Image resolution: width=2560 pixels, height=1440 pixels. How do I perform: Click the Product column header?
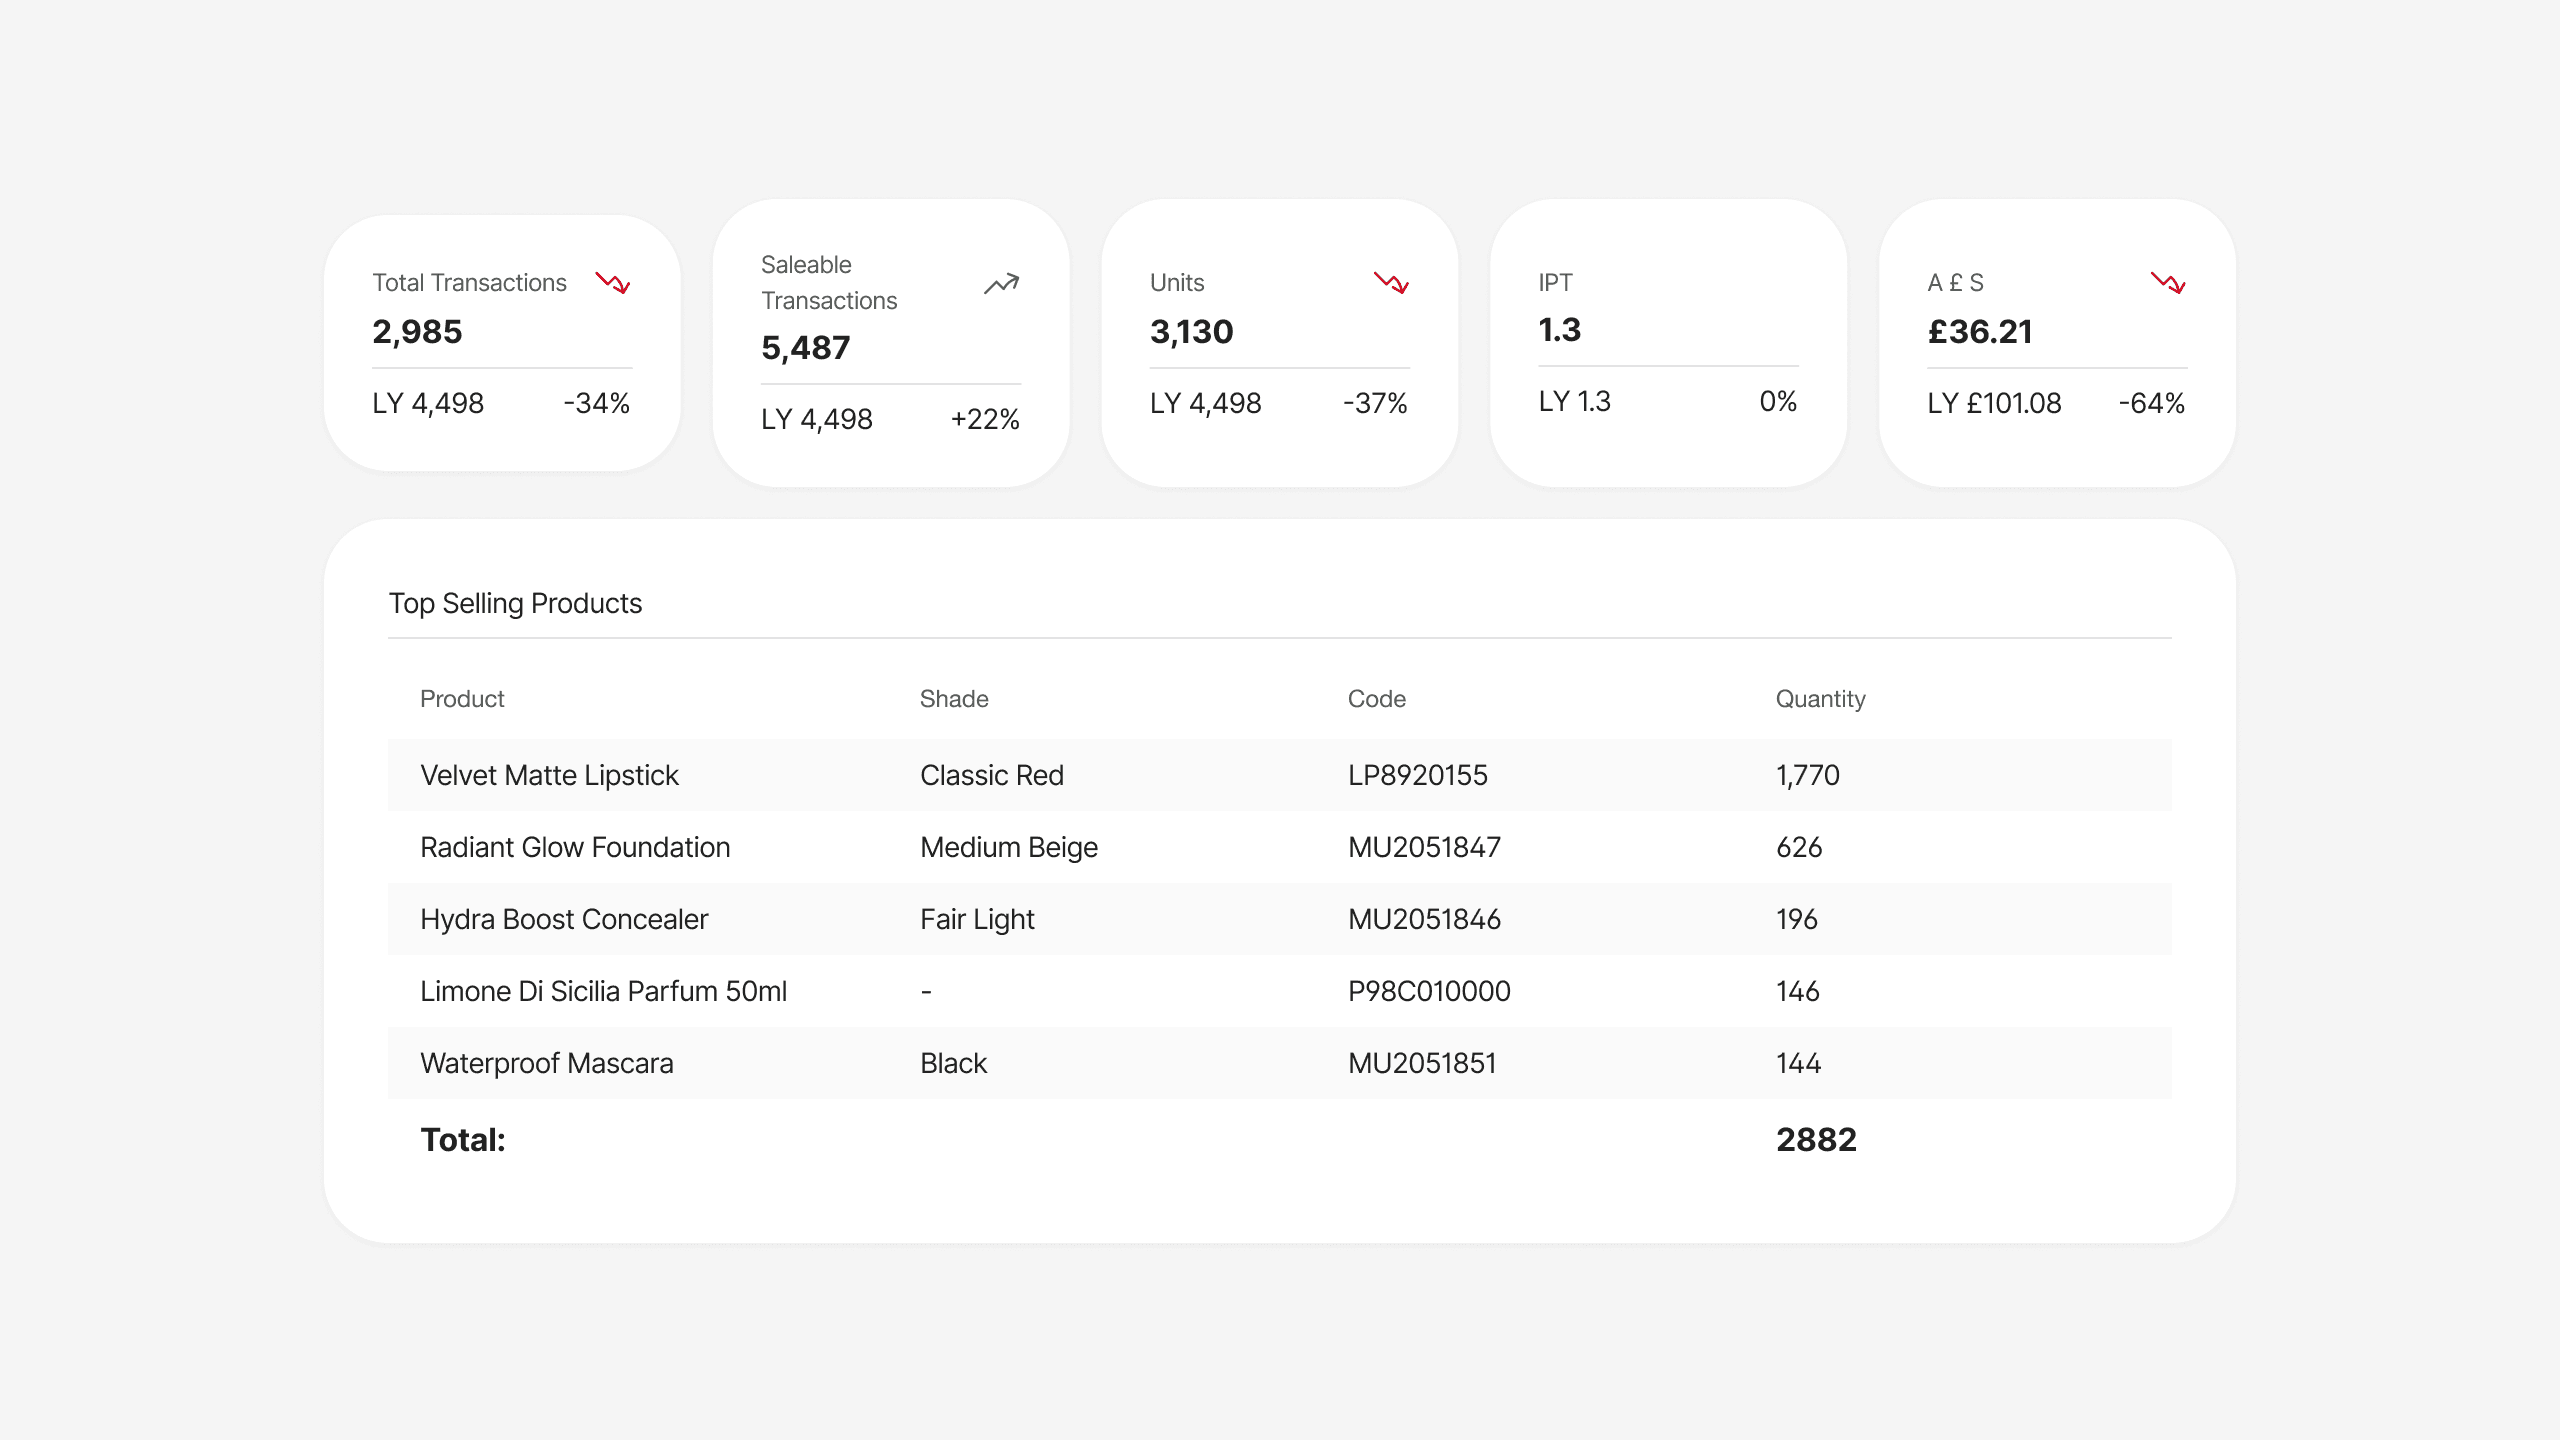pyautogui.click(x=462, y=699)
